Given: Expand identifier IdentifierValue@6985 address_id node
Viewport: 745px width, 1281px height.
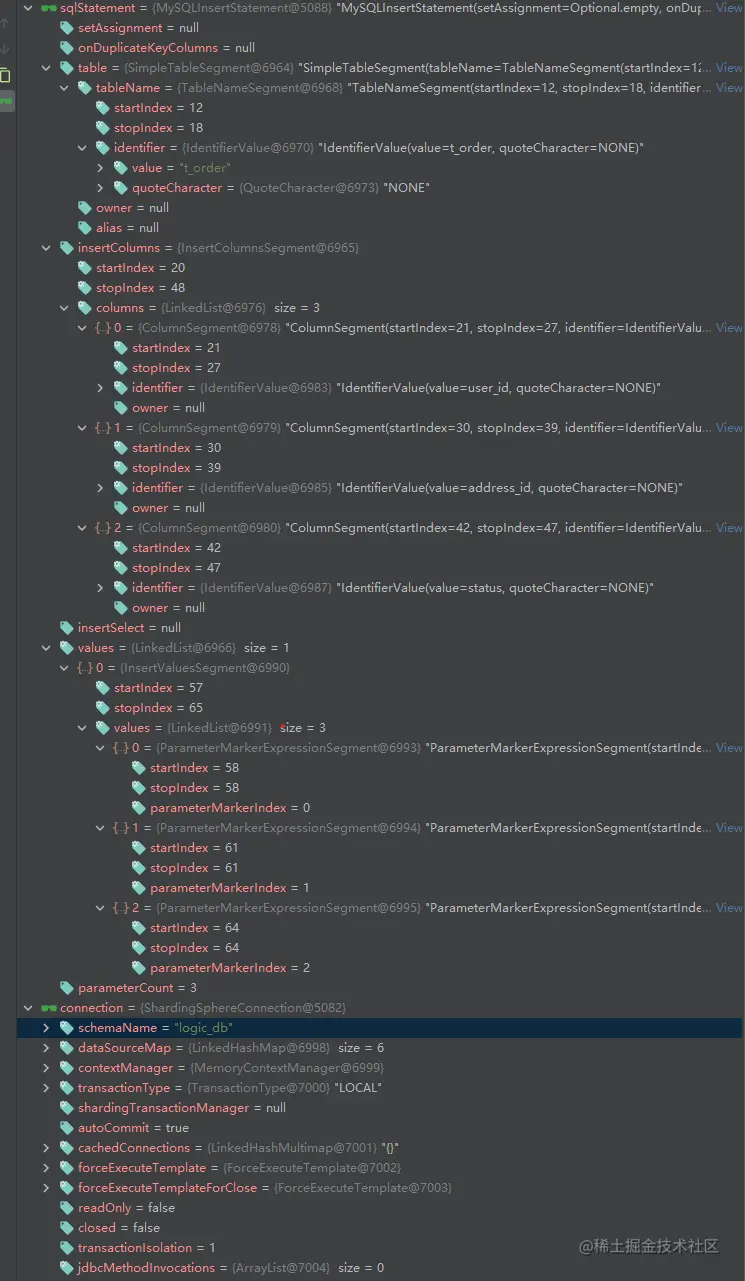Looking at the screenshot, I should click(100, 488).
